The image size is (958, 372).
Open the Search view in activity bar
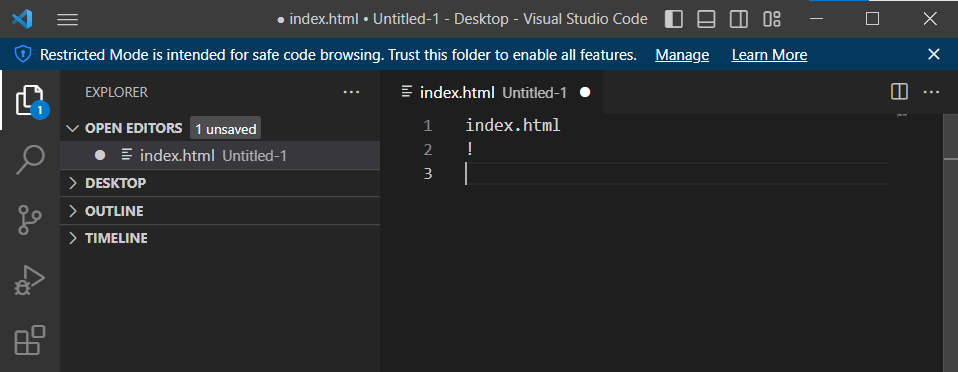pyautogui.click(x=30, y=160)
